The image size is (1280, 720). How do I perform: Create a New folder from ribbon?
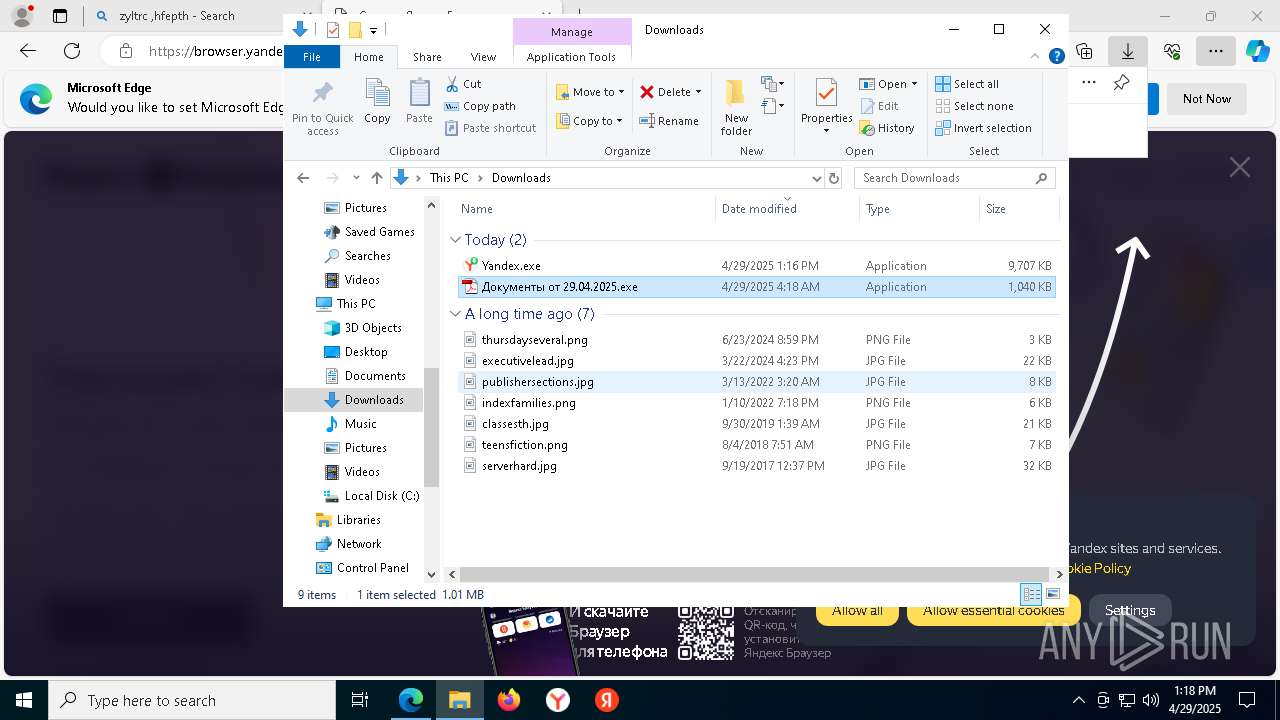coord(736,107)
